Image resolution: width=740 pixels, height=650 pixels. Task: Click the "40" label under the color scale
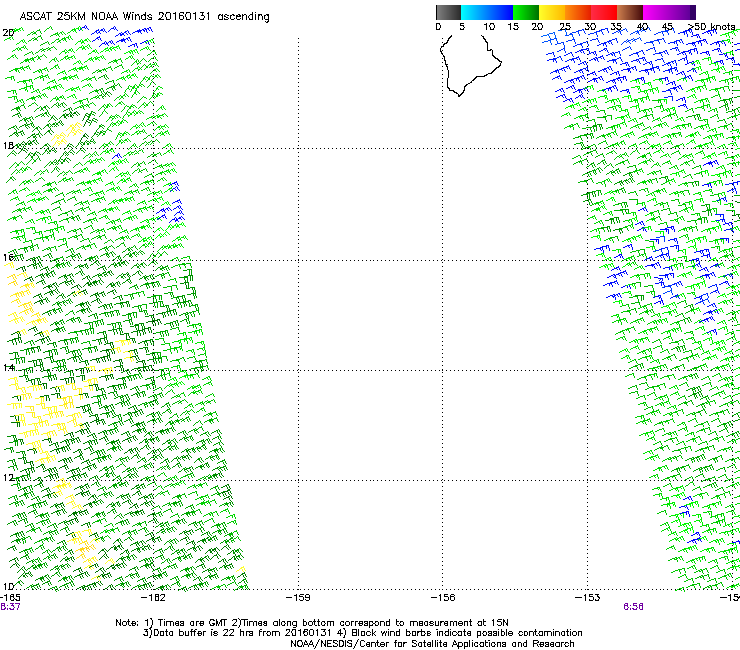click(642, 27)
